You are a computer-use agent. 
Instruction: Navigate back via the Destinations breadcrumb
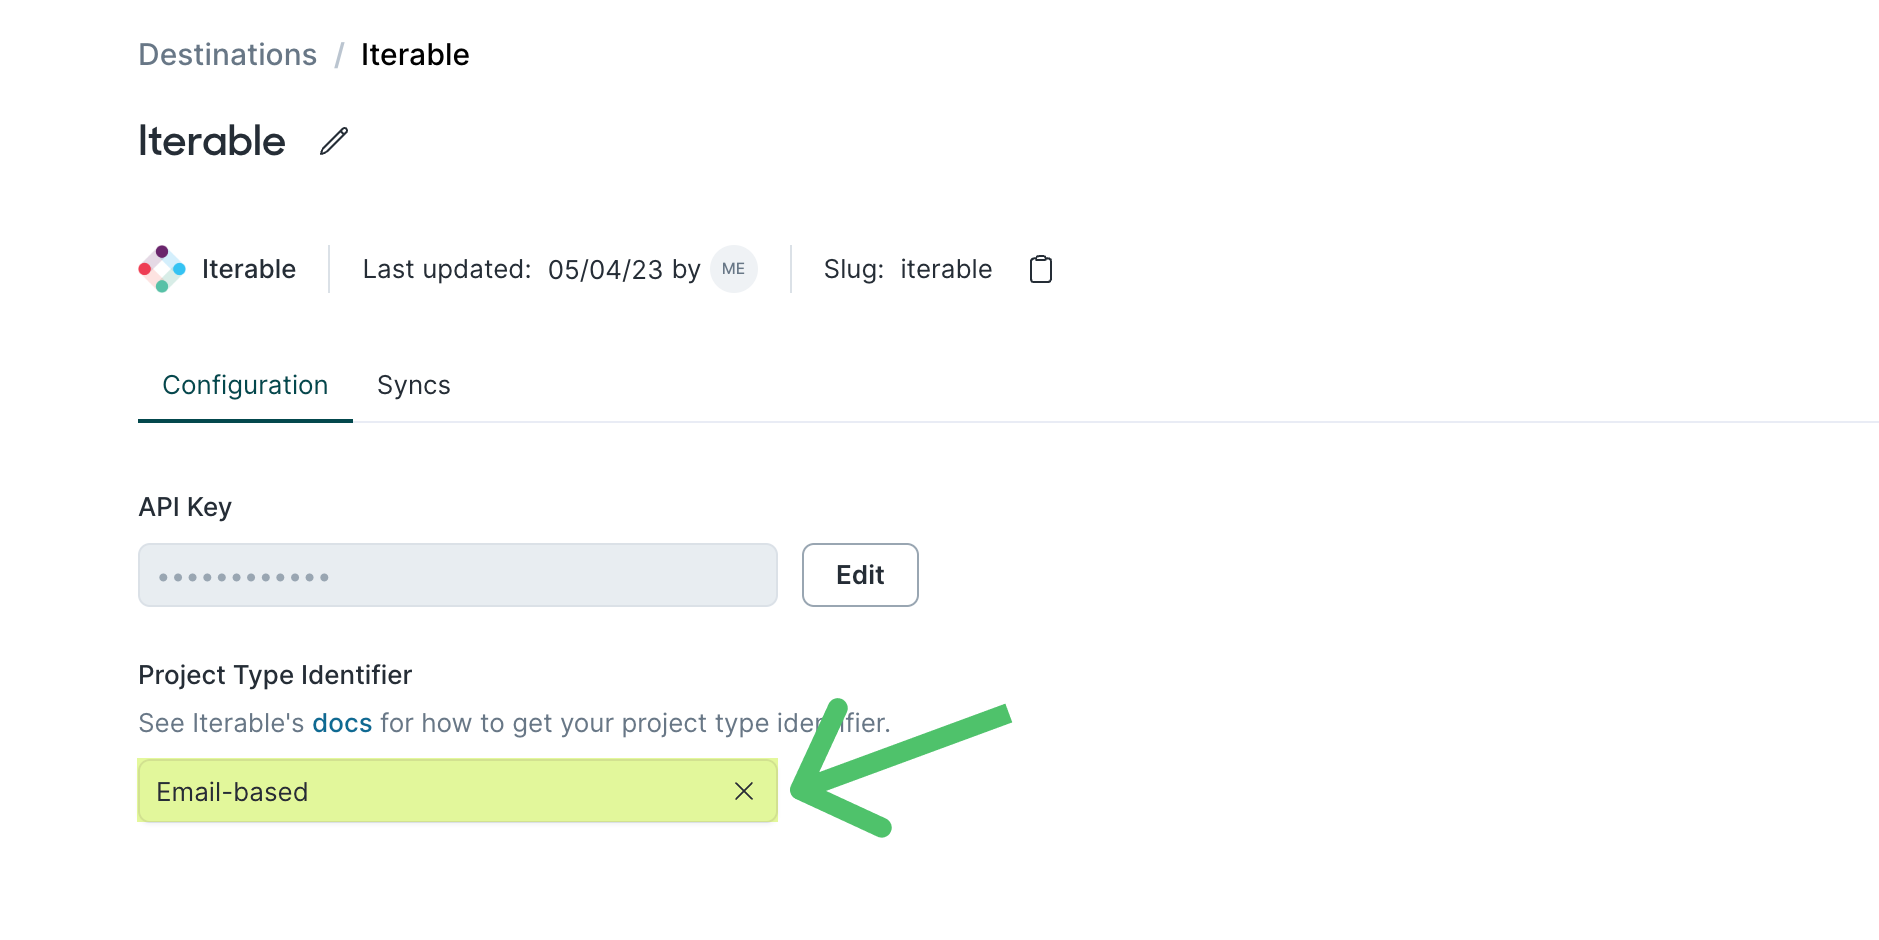pyautogui.click(x=227, y=54)
